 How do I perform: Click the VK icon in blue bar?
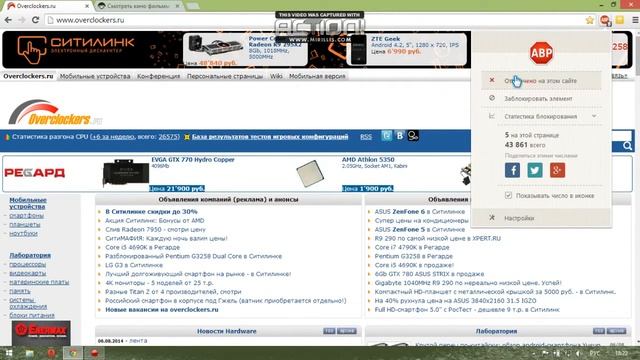(400, 136)
